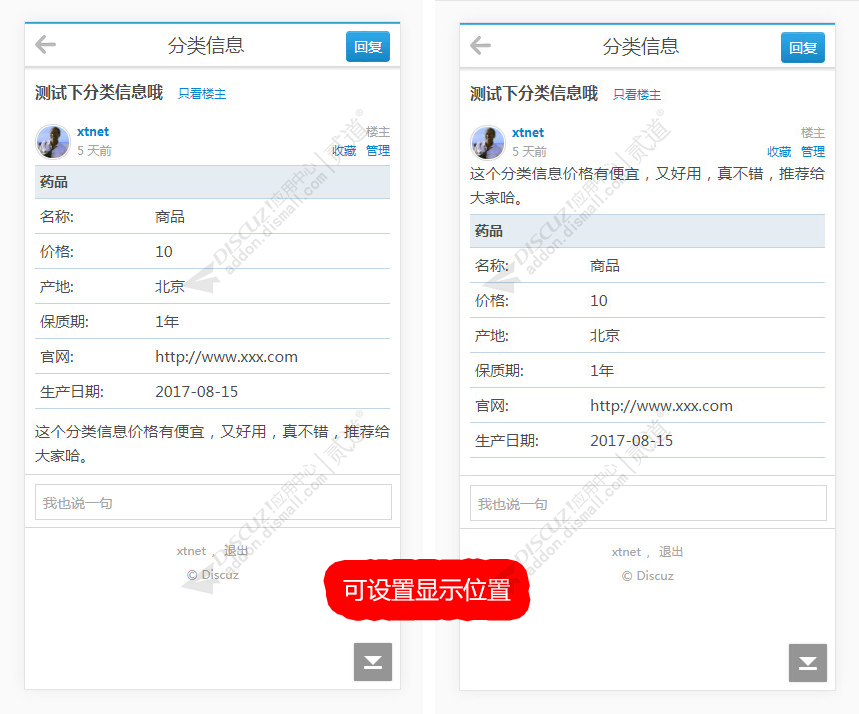Screen dimensions: 859x714
Task: Click 生产日期: label in left phone
Action: (x=72, y=392)
